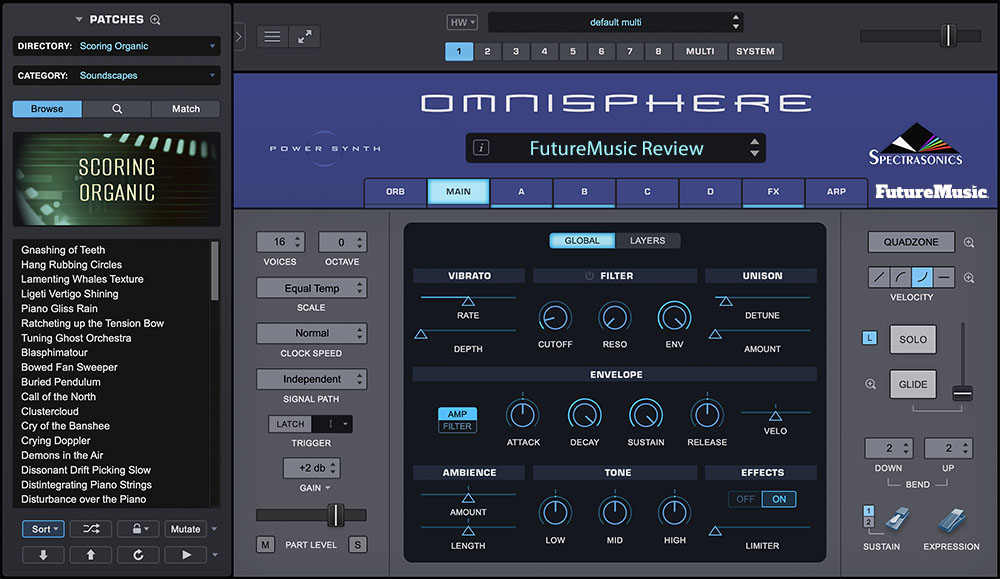Collapse the patch browser side arrow
Screen dimensions: 1000x579
pos(239,37)
